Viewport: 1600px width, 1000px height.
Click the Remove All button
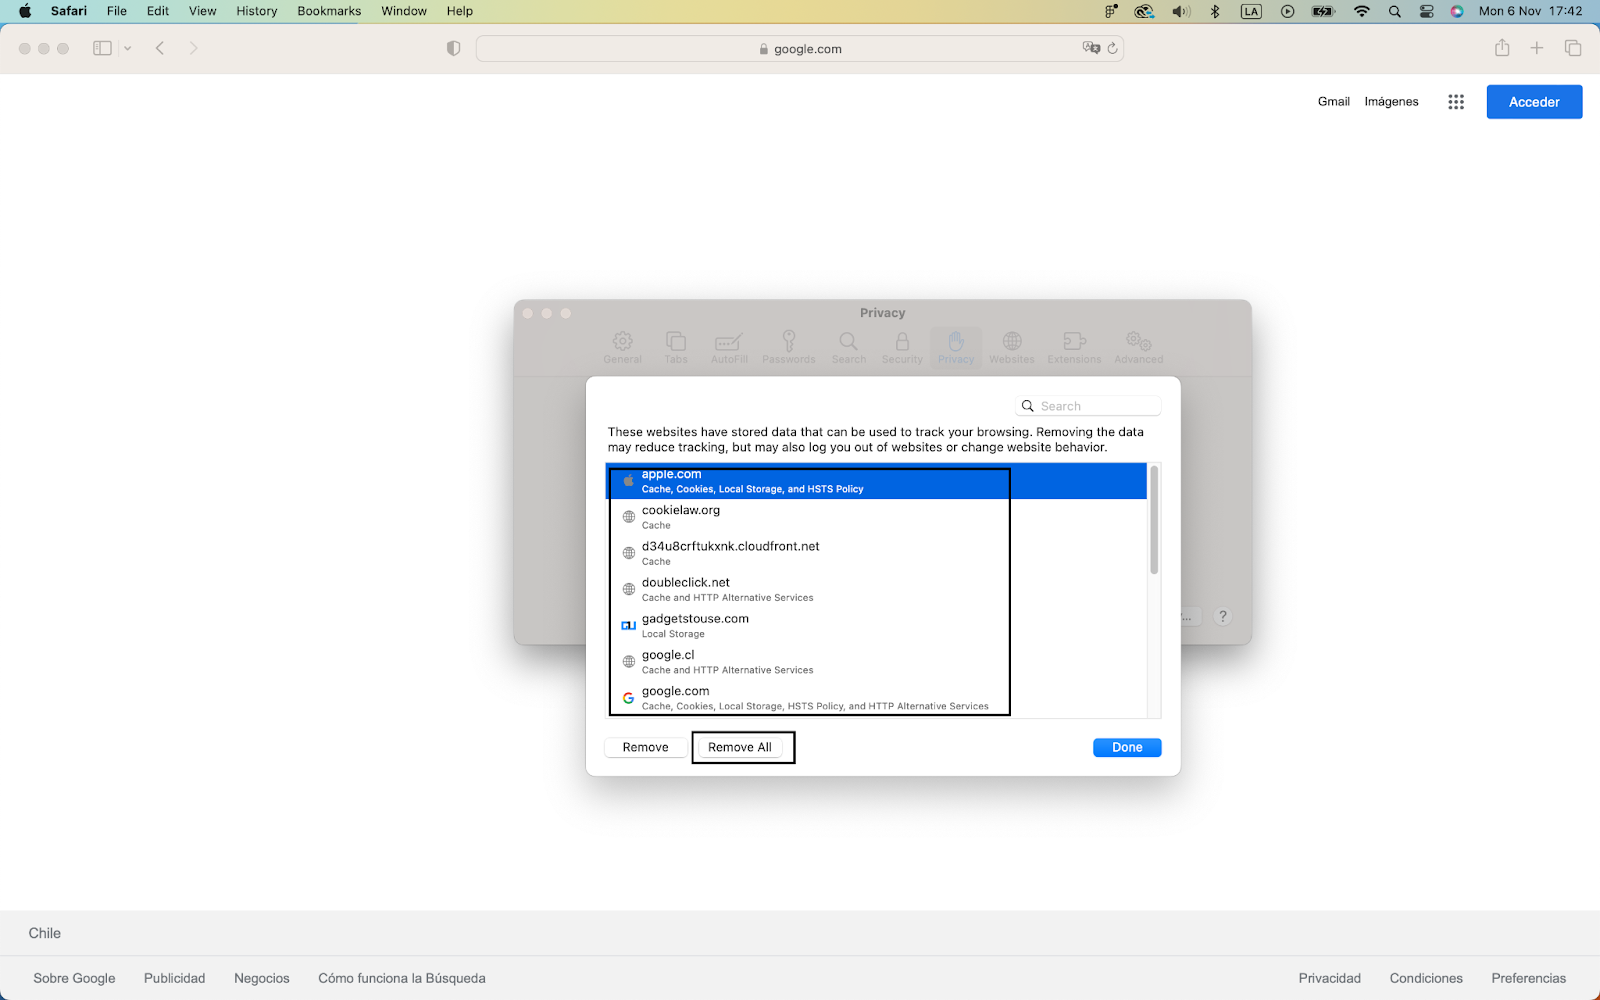click(x=740, y=747)
